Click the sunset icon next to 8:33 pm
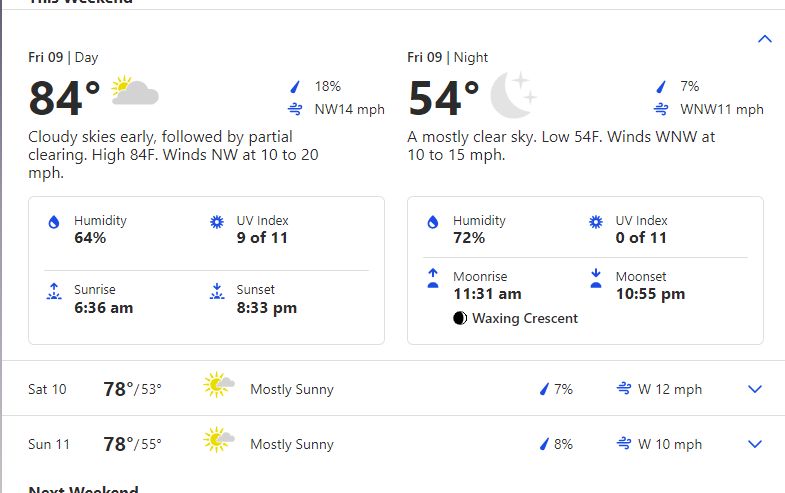Viewport: 785px width, 493px height. point(216,292)
